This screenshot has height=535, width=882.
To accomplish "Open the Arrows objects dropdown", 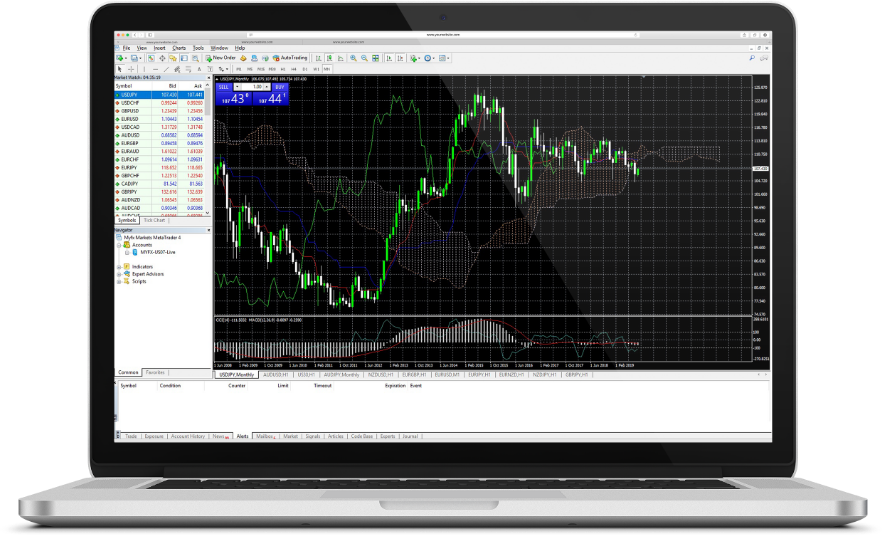I will coord(223,69).
